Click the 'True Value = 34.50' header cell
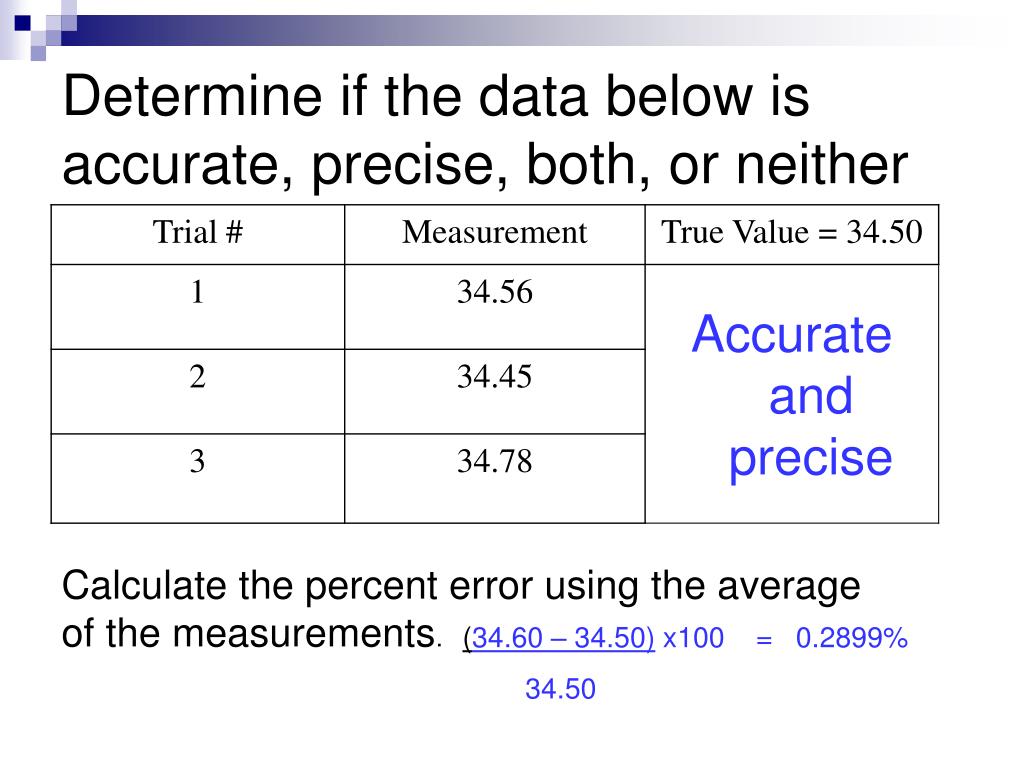This screenshot has width=1024, height=768. (x=792, y=234)
